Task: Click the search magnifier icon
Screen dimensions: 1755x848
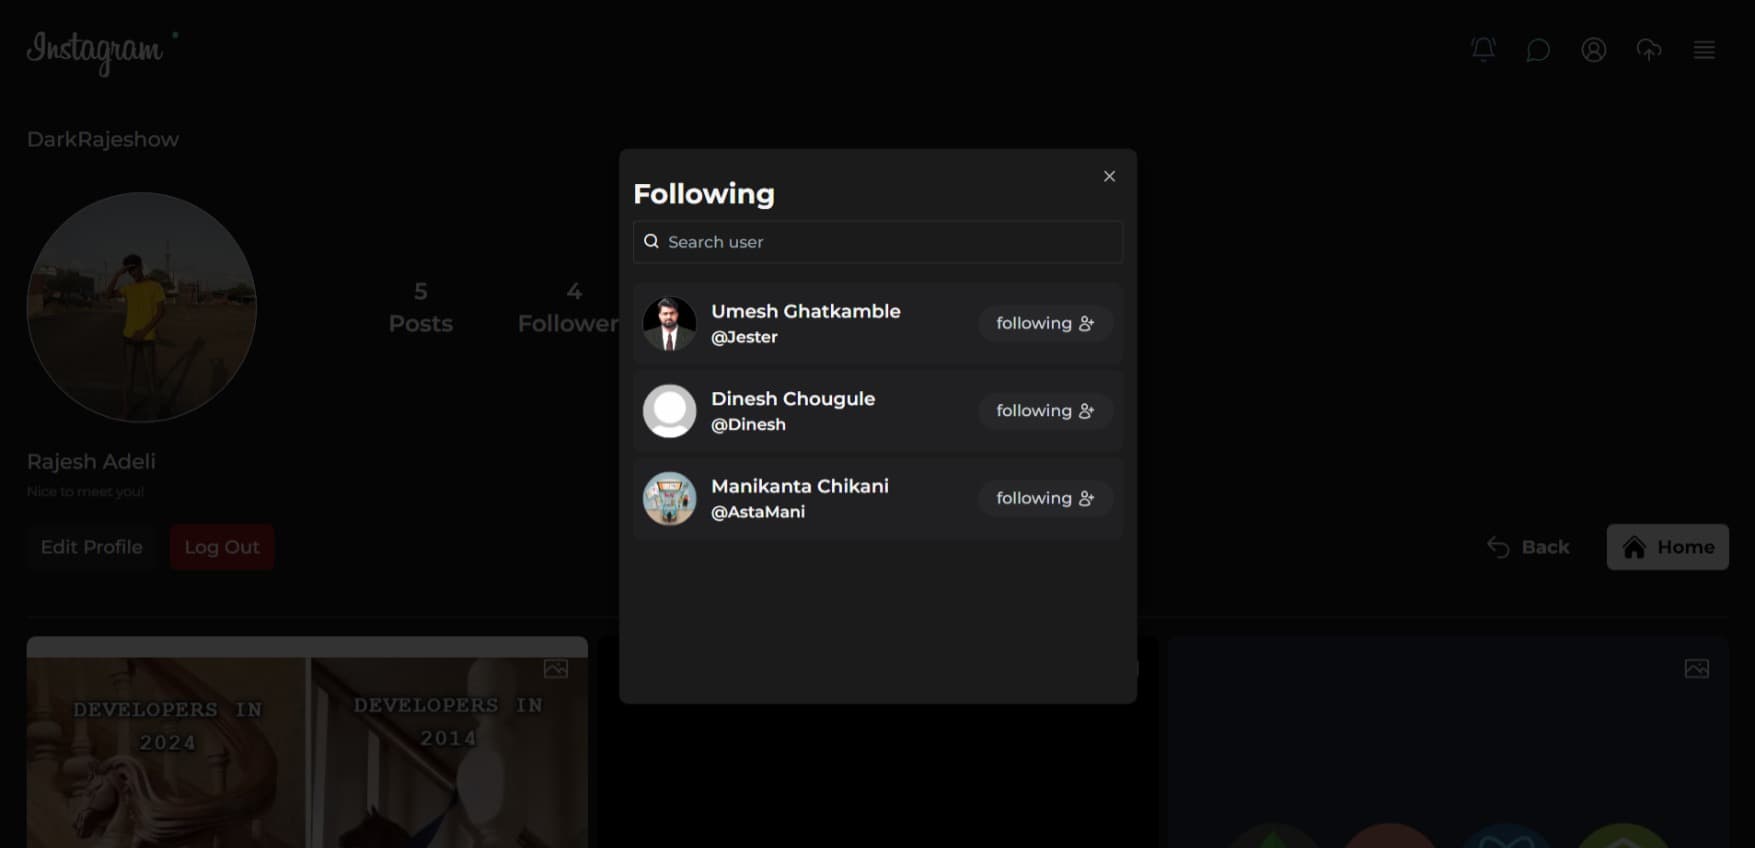Action: tap(651, 242)
